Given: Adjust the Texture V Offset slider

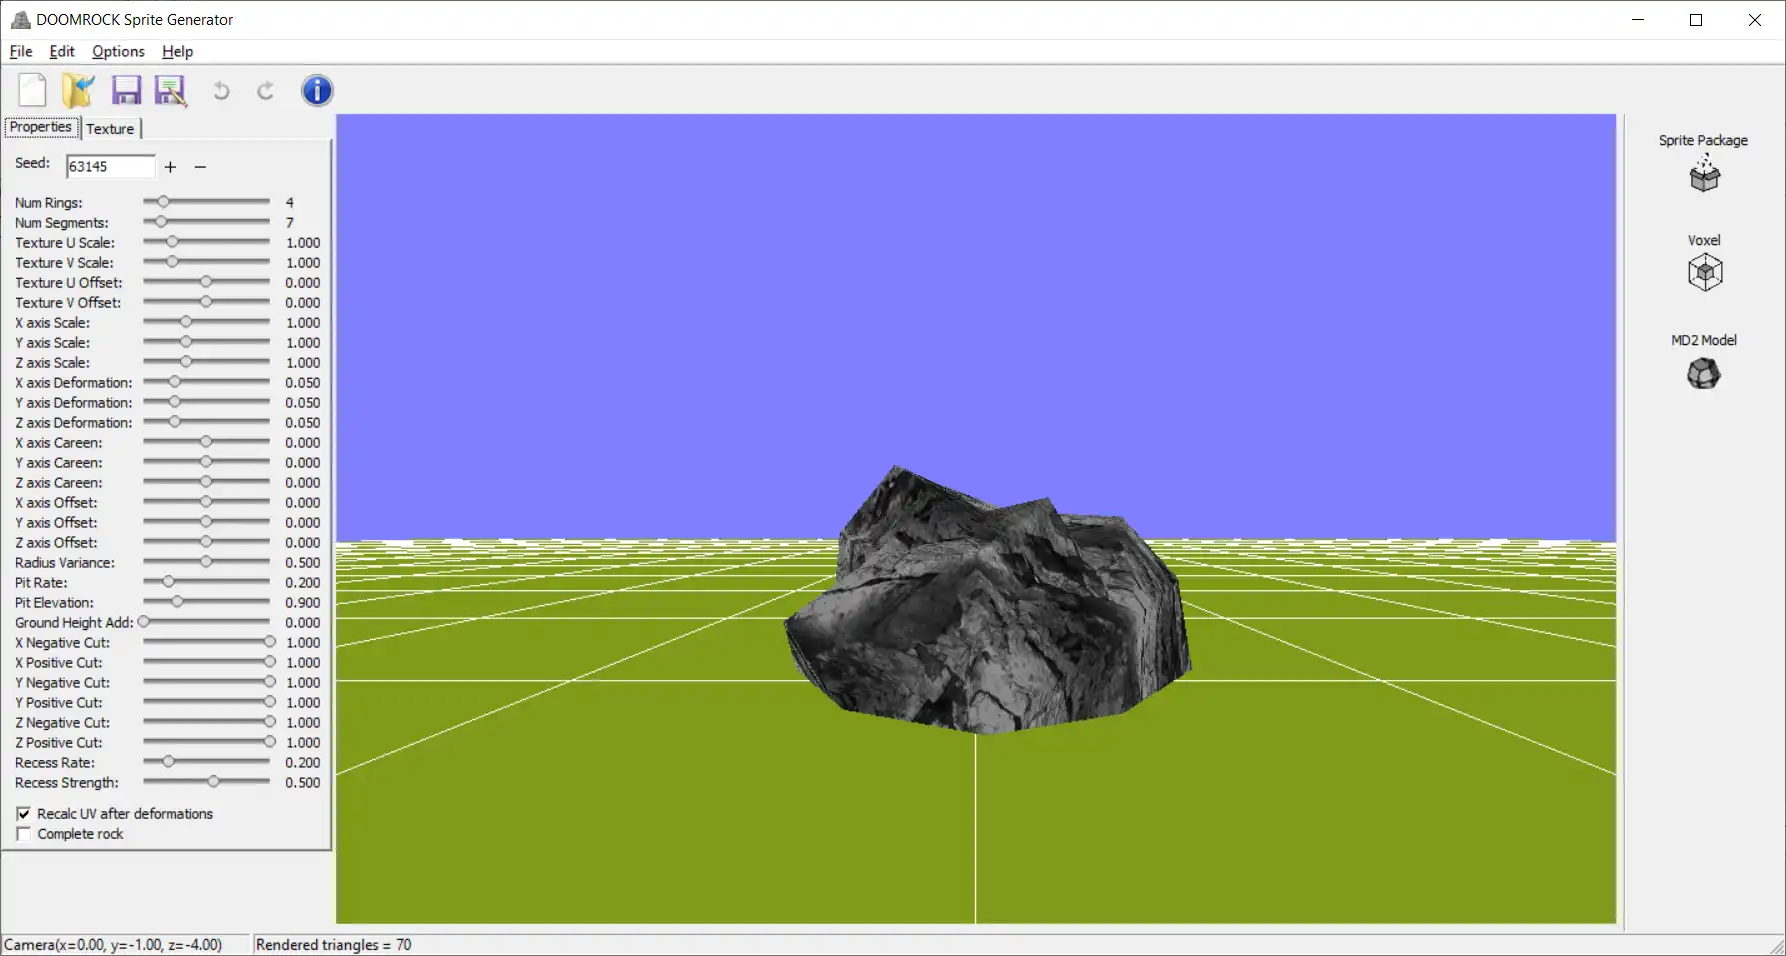Looking at the screenshot, I should 206,302.
